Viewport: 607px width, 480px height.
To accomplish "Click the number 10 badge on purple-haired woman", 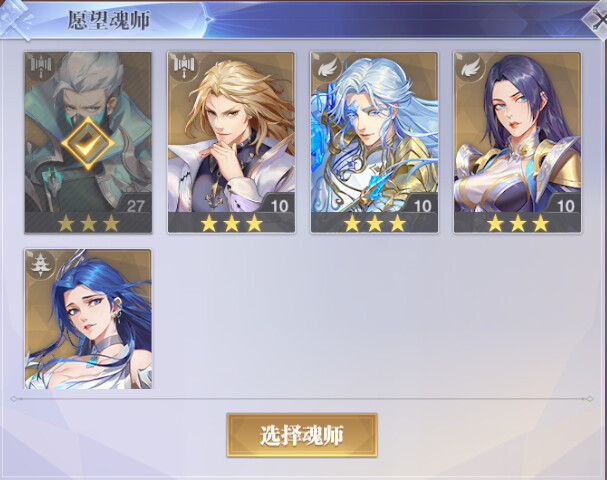I will [565, 206].
